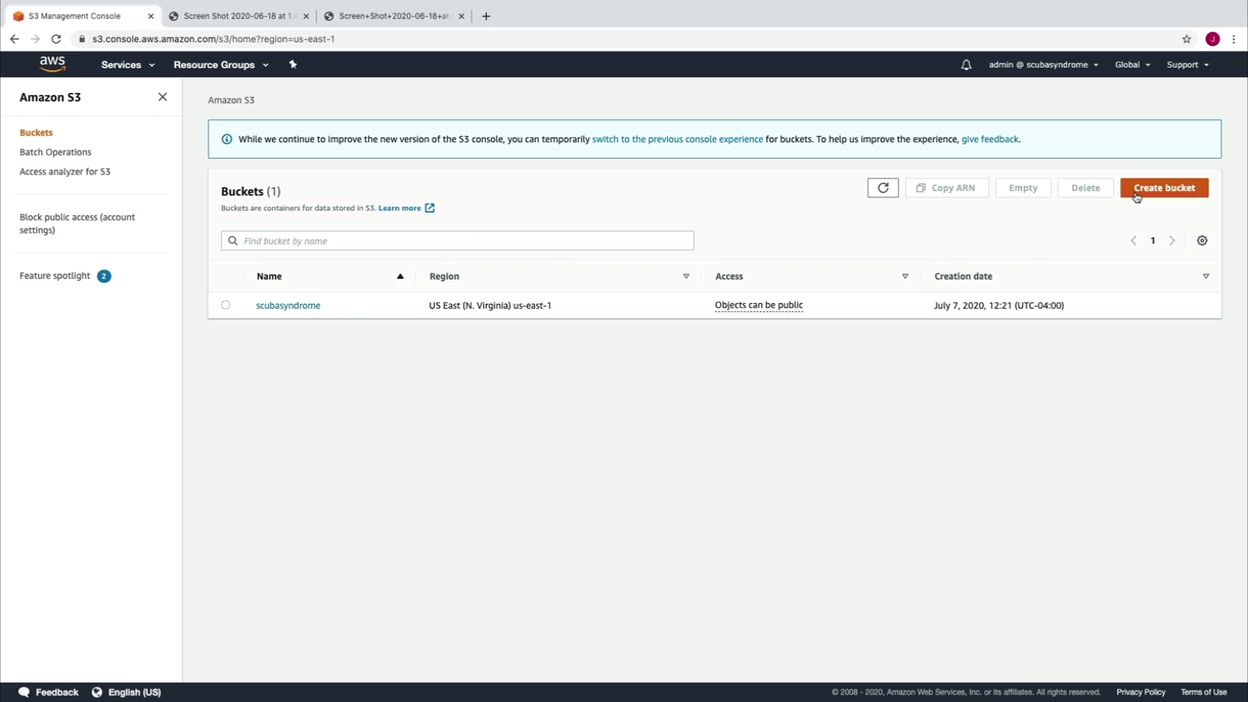
Task: Click the external link icon beside Learn more
Action: 430,208
